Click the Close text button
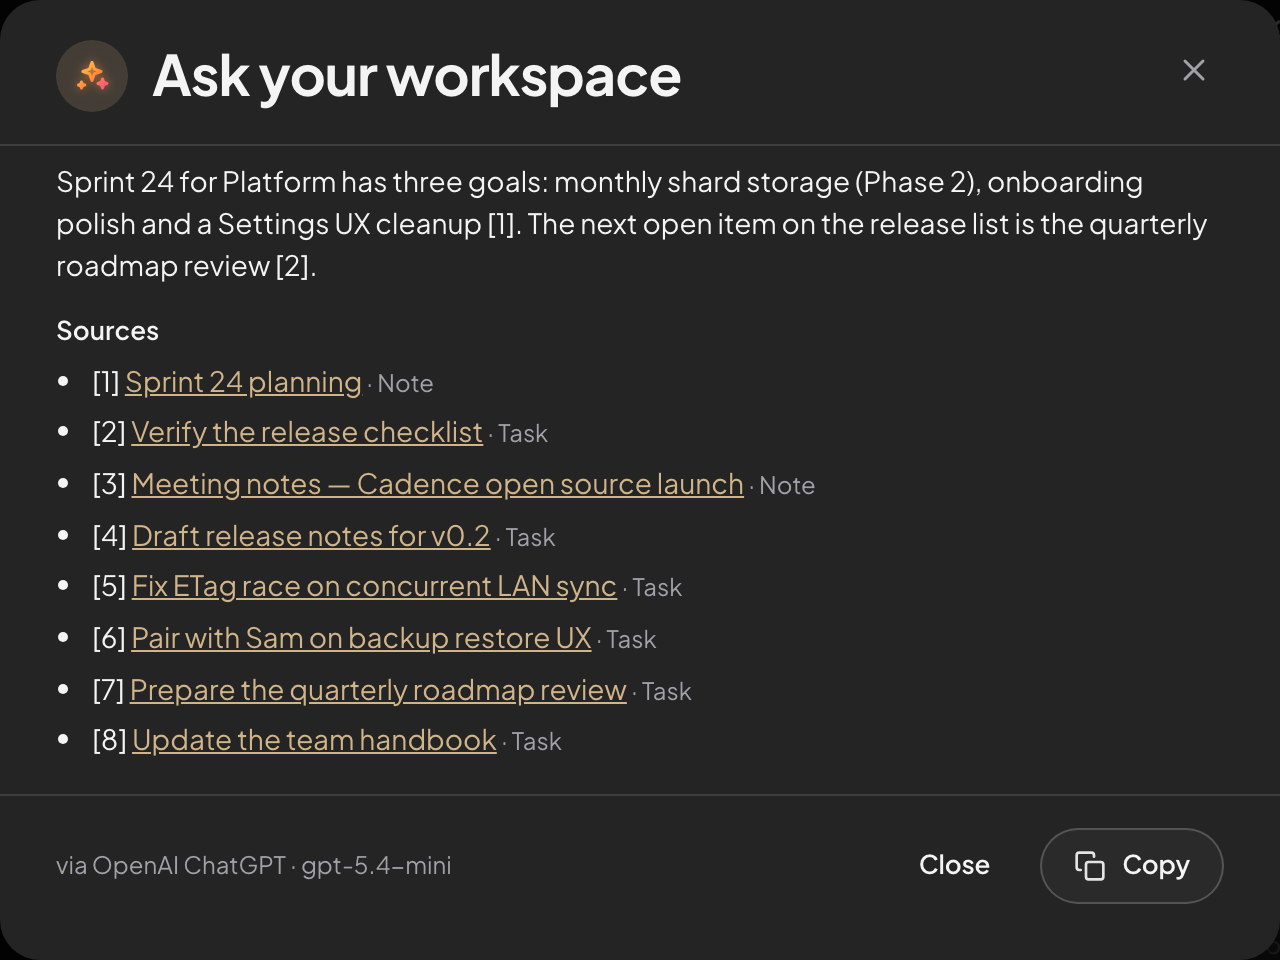This screenshot has height=960, width=1280. [x=954, y=866]
